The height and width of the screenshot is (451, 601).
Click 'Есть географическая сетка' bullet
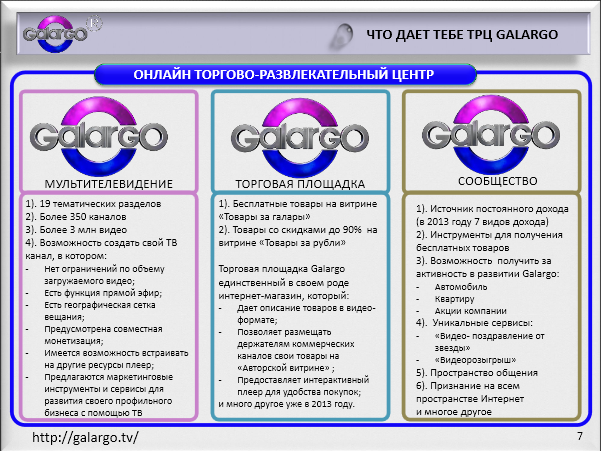pyautogui.click(x=100, y=305)
